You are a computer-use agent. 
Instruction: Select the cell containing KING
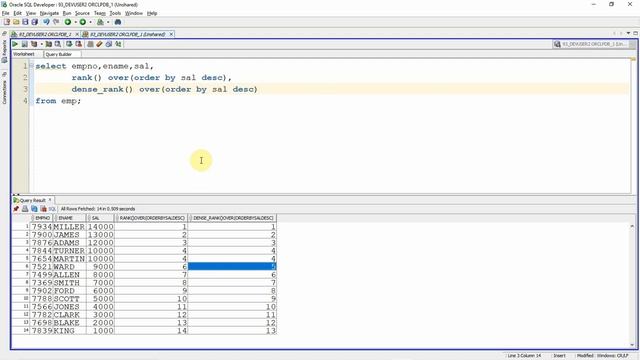coord(69,331)
